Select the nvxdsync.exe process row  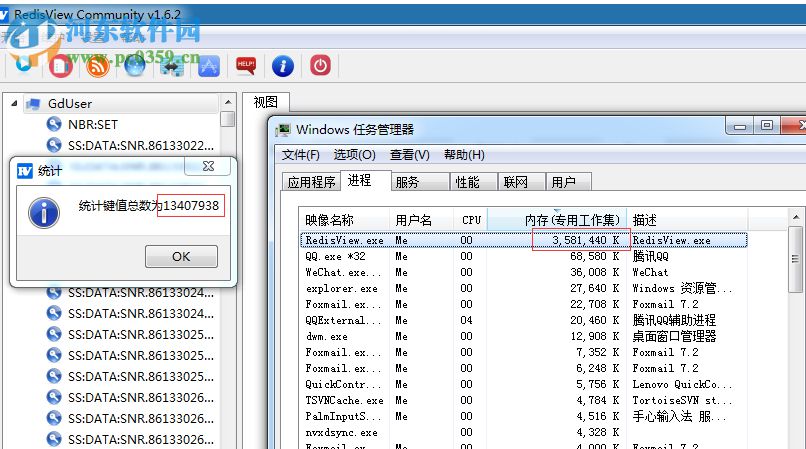(x=523, y=432)
